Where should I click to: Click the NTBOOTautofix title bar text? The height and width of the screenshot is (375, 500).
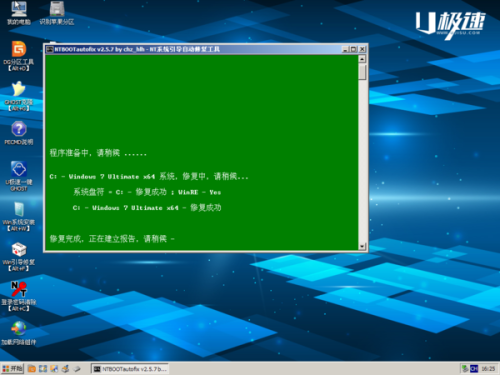tap(137, 49)
